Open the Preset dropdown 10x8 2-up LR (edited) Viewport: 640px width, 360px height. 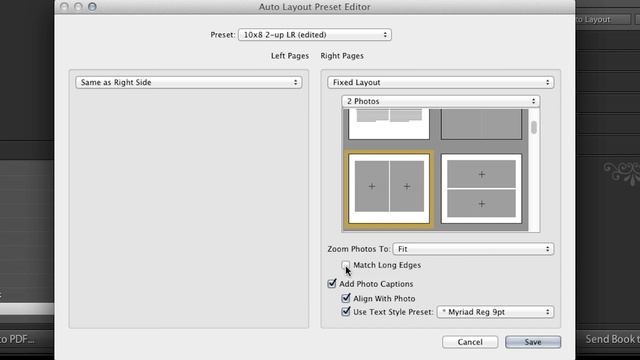tap(315, 35)
